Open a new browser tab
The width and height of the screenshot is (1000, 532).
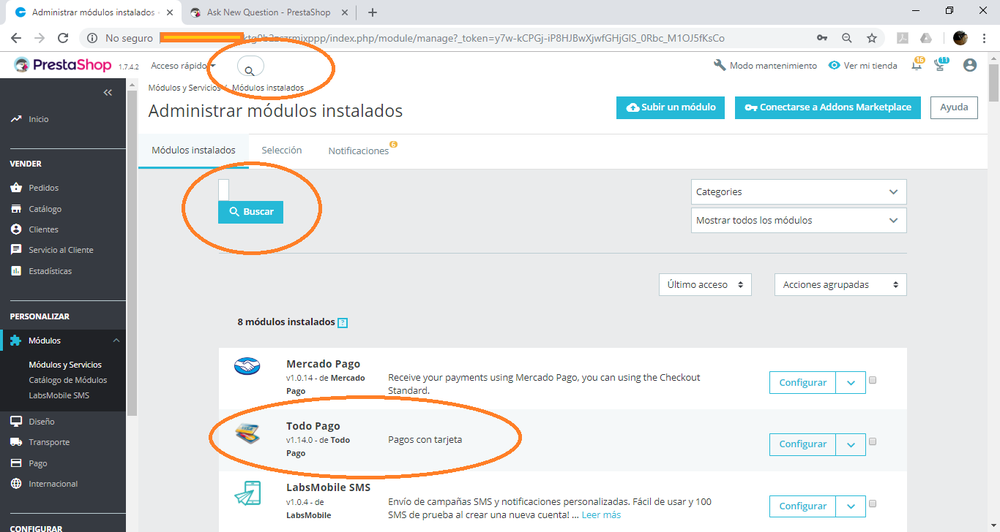pyautogui.click(x=372, y=12)
